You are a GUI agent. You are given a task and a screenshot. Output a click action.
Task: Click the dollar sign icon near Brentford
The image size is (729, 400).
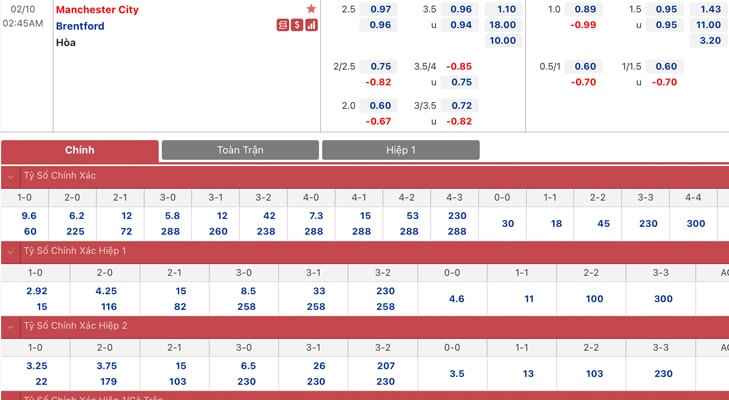tap(297, 25)
